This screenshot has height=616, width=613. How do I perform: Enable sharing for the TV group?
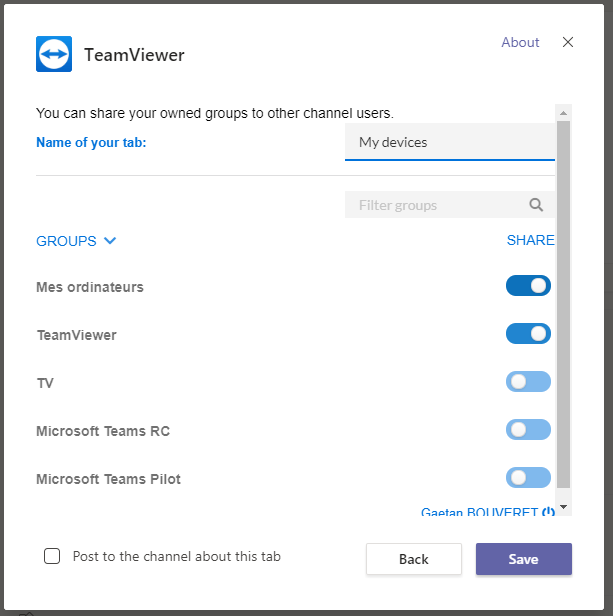coord(528,381)
